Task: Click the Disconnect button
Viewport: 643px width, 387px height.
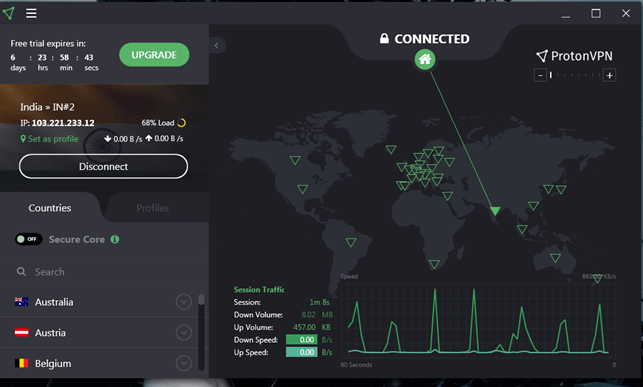Action: [x=103, y=166]
